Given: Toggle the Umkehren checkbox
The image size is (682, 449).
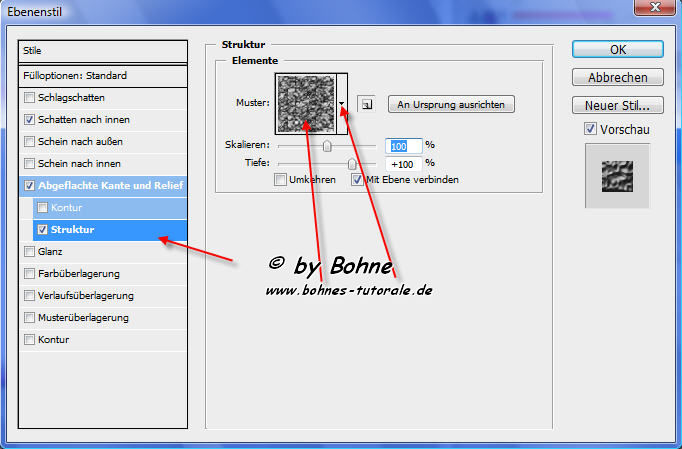Looking at the screenshot, I should click(281, 180).
